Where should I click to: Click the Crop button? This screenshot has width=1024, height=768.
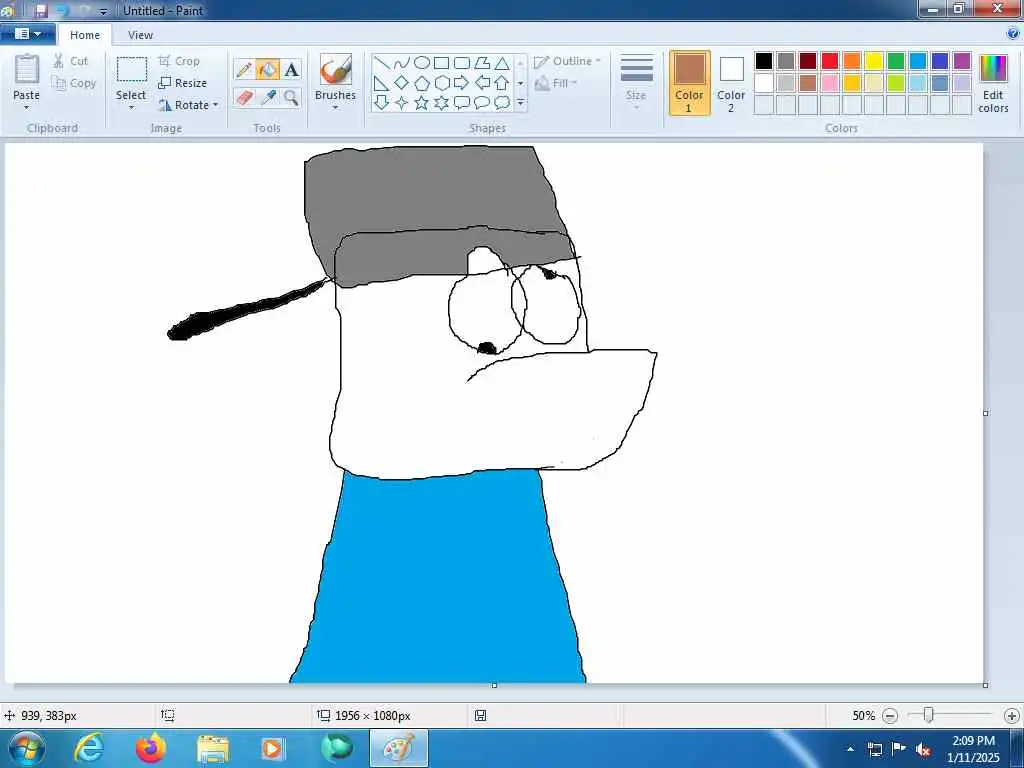click(x=180, y=61)
